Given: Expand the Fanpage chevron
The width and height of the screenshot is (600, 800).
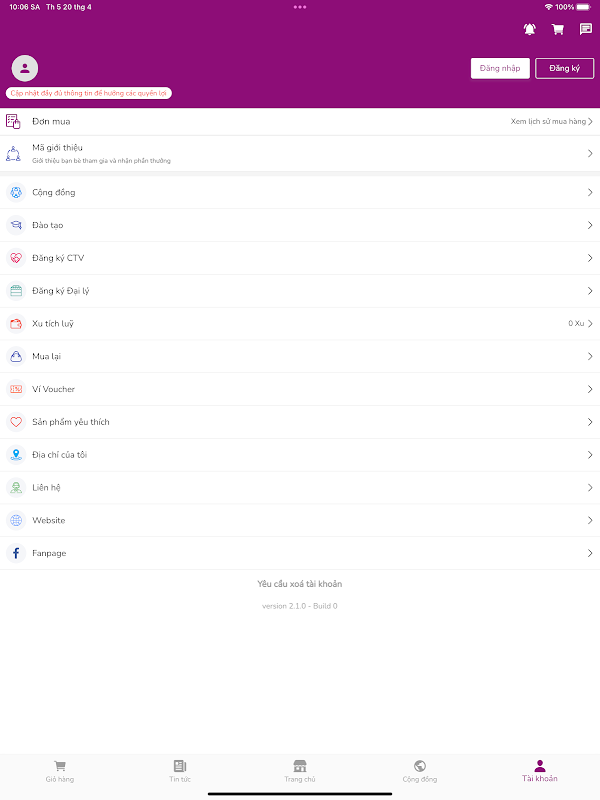Looking at the screenshot, I should 590,553.
